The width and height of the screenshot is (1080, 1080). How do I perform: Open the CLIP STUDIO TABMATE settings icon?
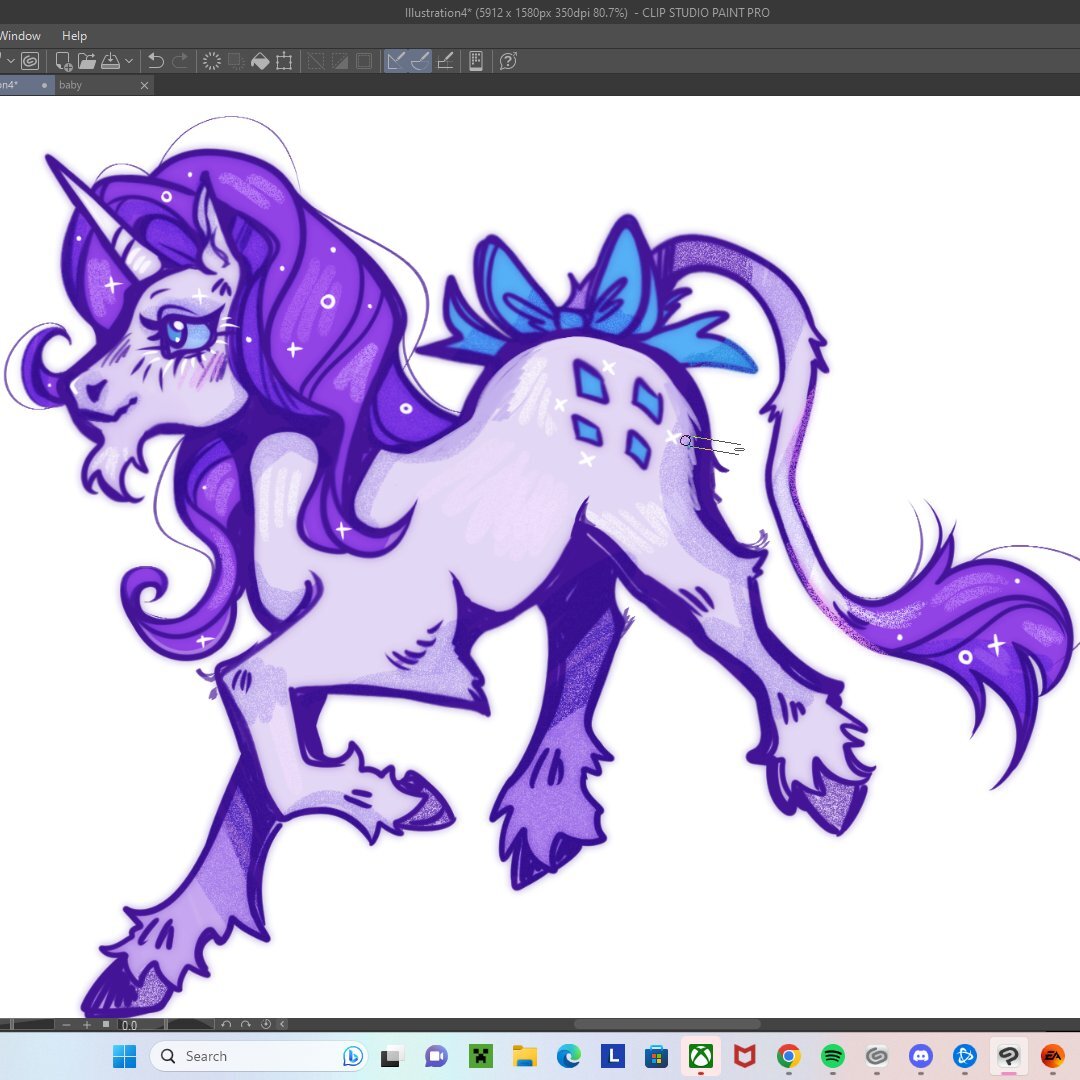coord(476,61)
